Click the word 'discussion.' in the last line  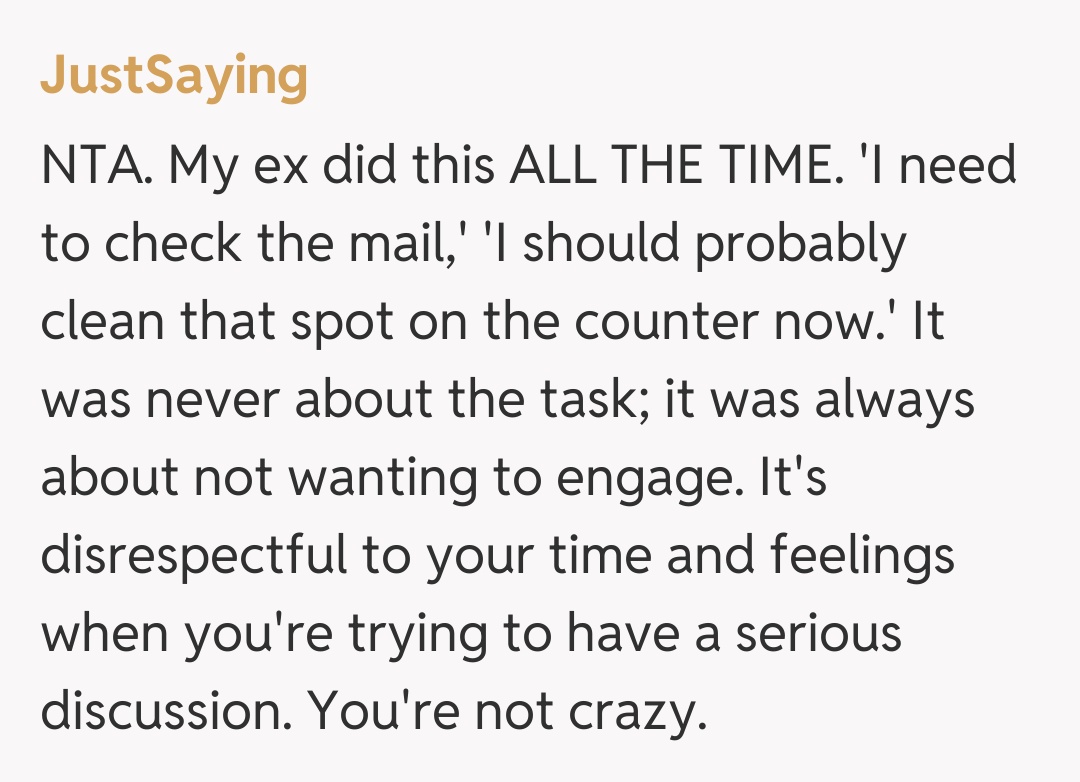click(165, 711)
